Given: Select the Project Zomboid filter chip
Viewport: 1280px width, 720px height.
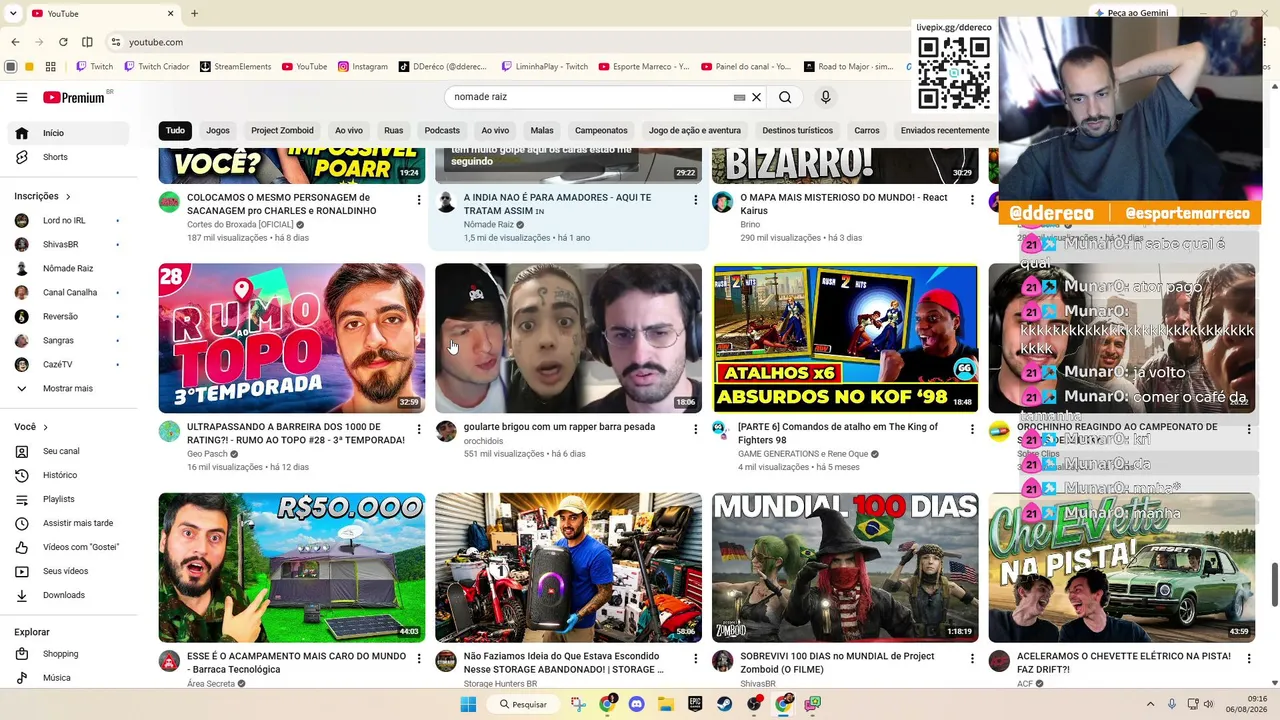Looking at the screenshot, I should pyautogui.click(x=282, y=130).
